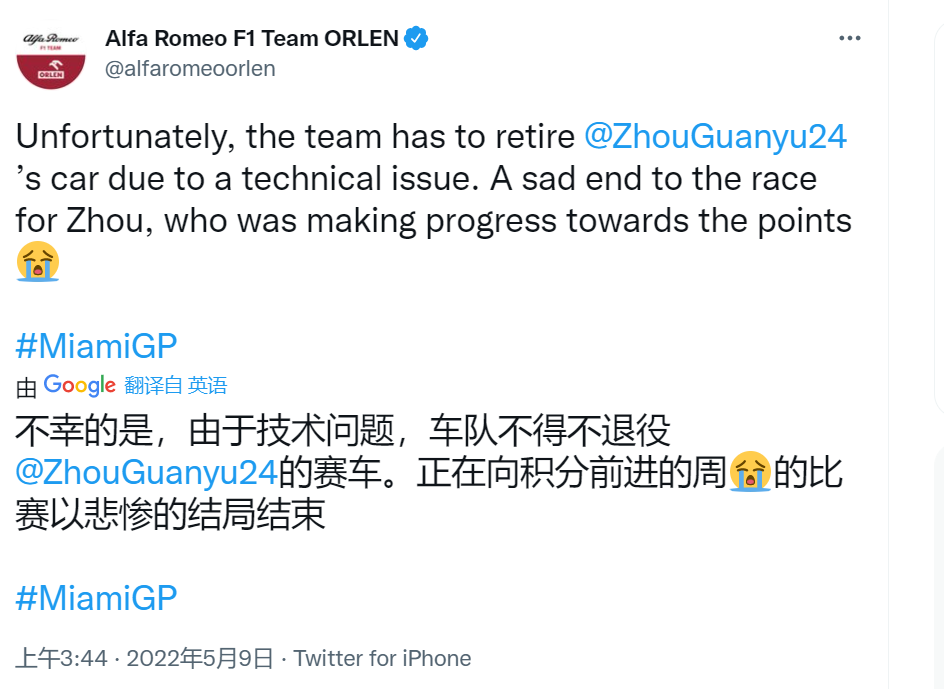Open the three-dot more options menu

click(849, 39)
